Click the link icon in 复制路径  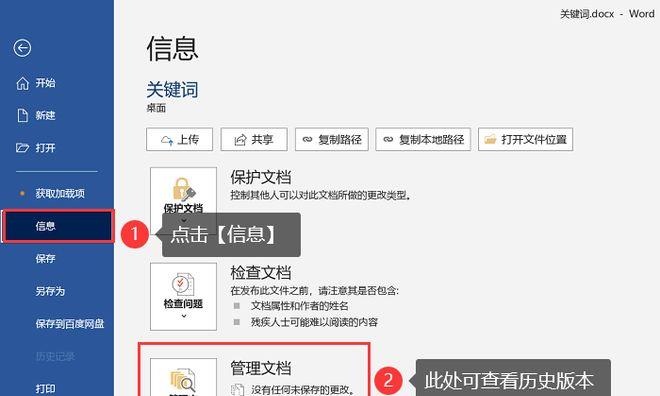click(x=307, y=139)
